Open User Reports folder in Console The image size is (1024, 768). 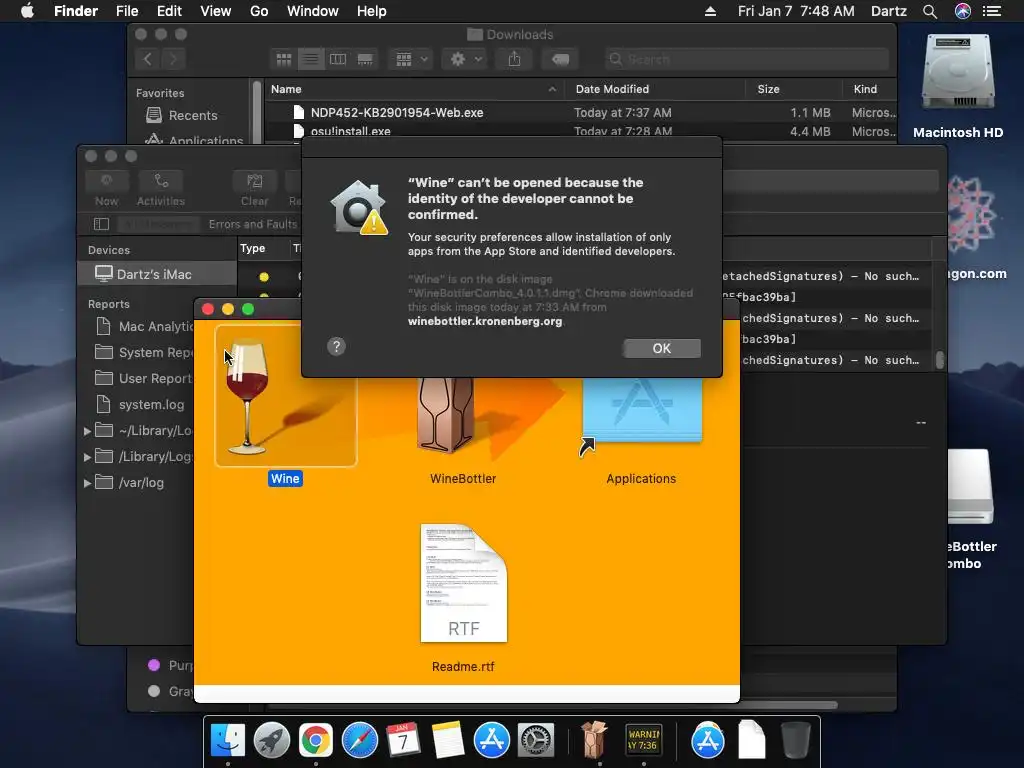tap(145, 379)
